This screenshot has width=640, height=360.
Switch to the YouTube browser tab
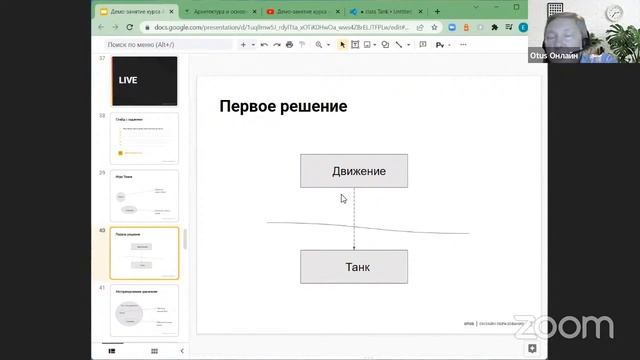click(x=302, y=12)
